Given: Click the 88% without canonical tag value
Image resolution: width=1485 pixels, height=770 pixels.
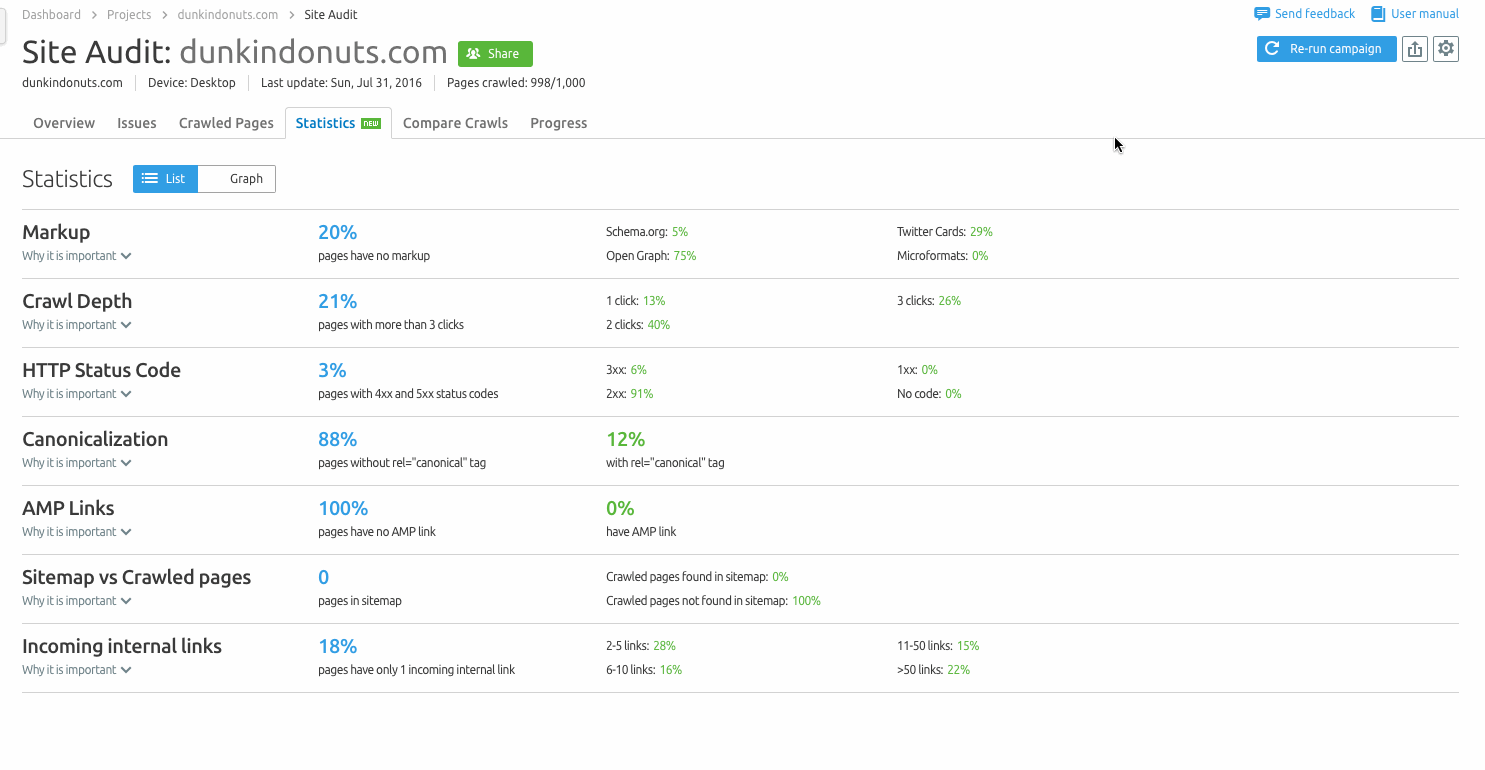Looking at the screenshot, I should [337, 439].
